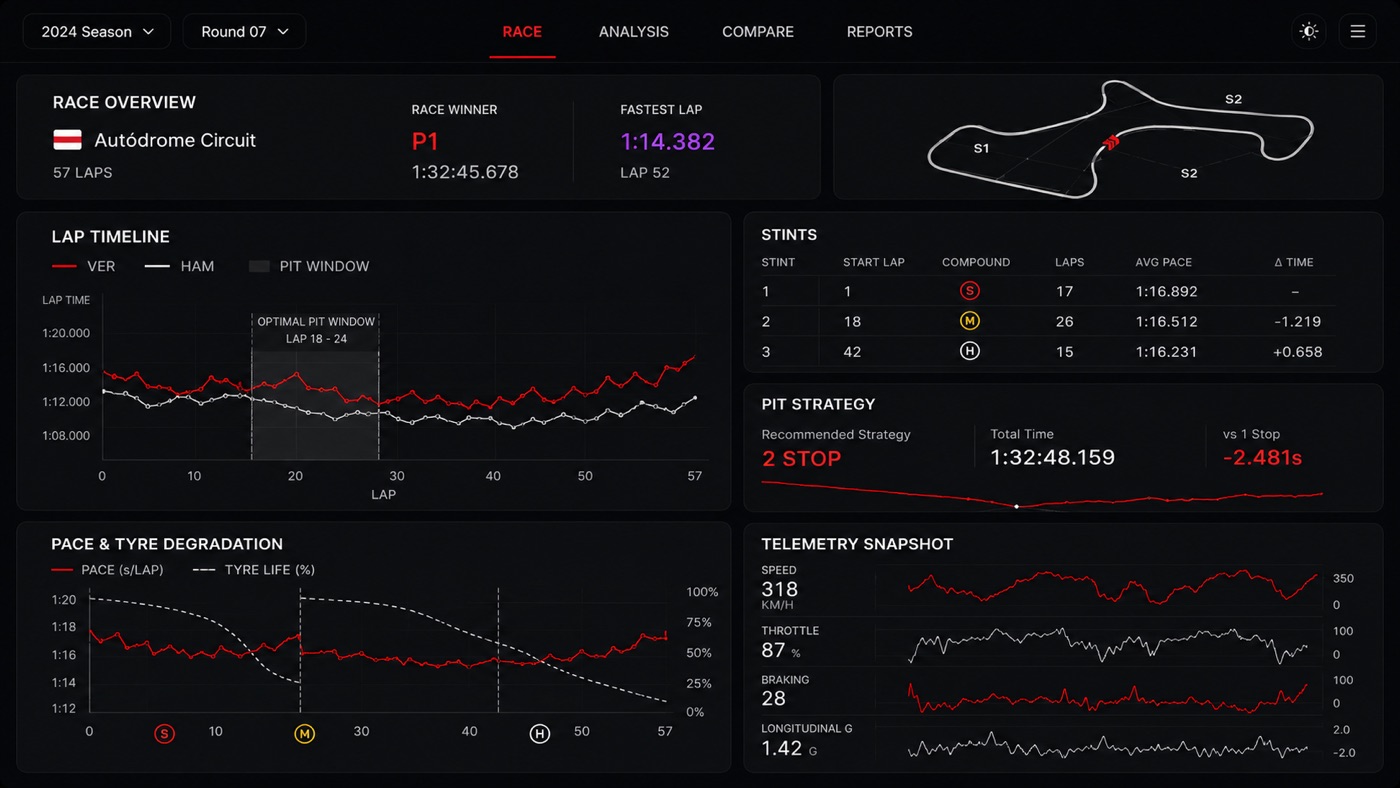Click the Medium compound icon in stint 2 row
Screen dimensions: 1400x788
pyautogui.click(x=969, y=321)
